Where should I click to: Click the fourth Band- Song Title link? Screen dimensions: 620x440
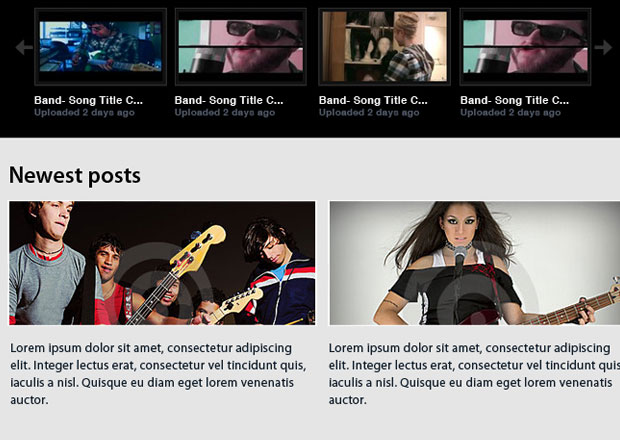tap(514, 100)
